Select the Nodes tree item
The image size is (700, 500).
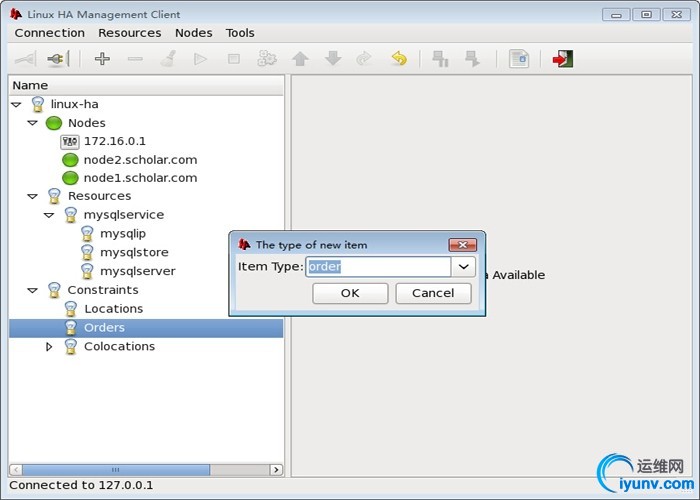[87, 123]
